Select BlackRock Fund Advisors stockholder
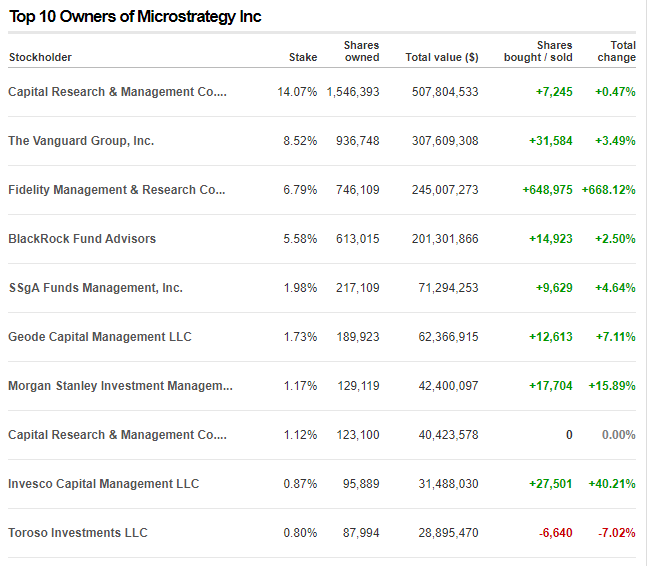Screen dimensions: 652x566 [82, 239]
